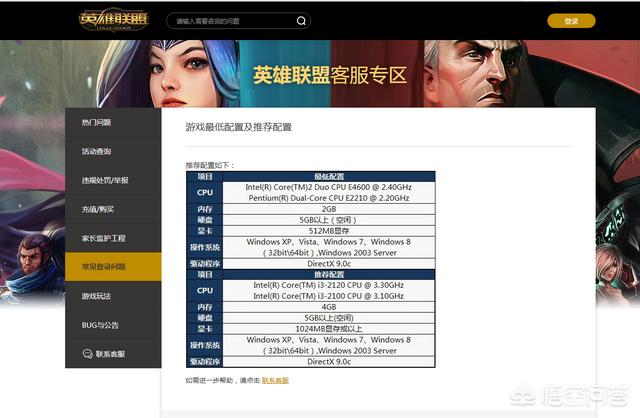Click the CPU row label under 推荐配置
The width and height of the screenshot is (640, 418).
click(204, 290)
